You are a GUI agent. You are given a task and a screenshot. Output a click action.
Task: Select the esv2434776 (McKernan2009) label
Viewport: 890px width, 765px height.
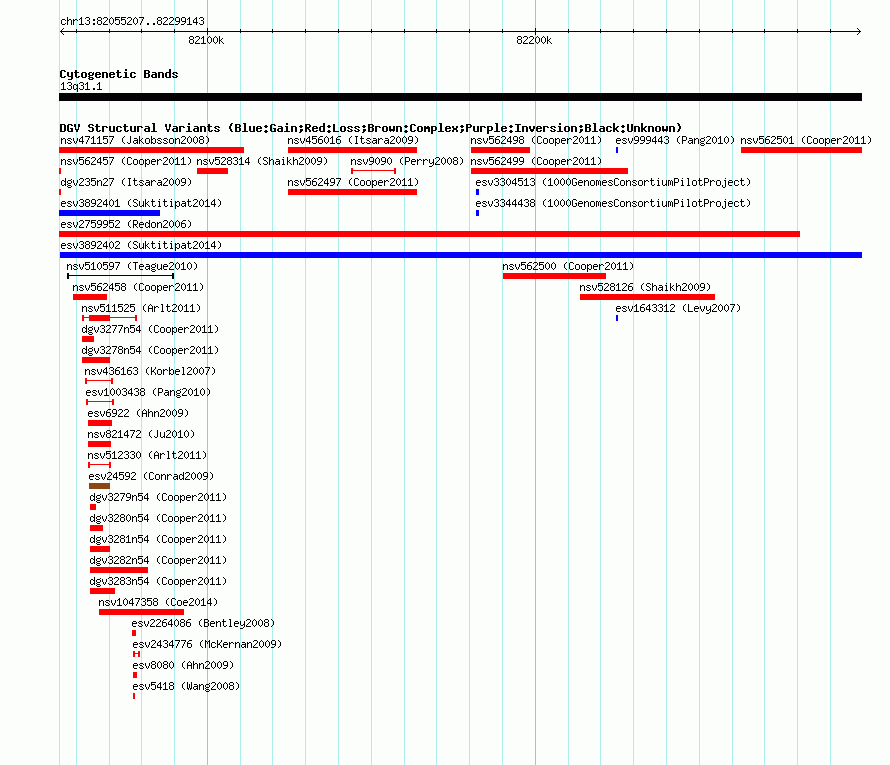coord(207,644)
